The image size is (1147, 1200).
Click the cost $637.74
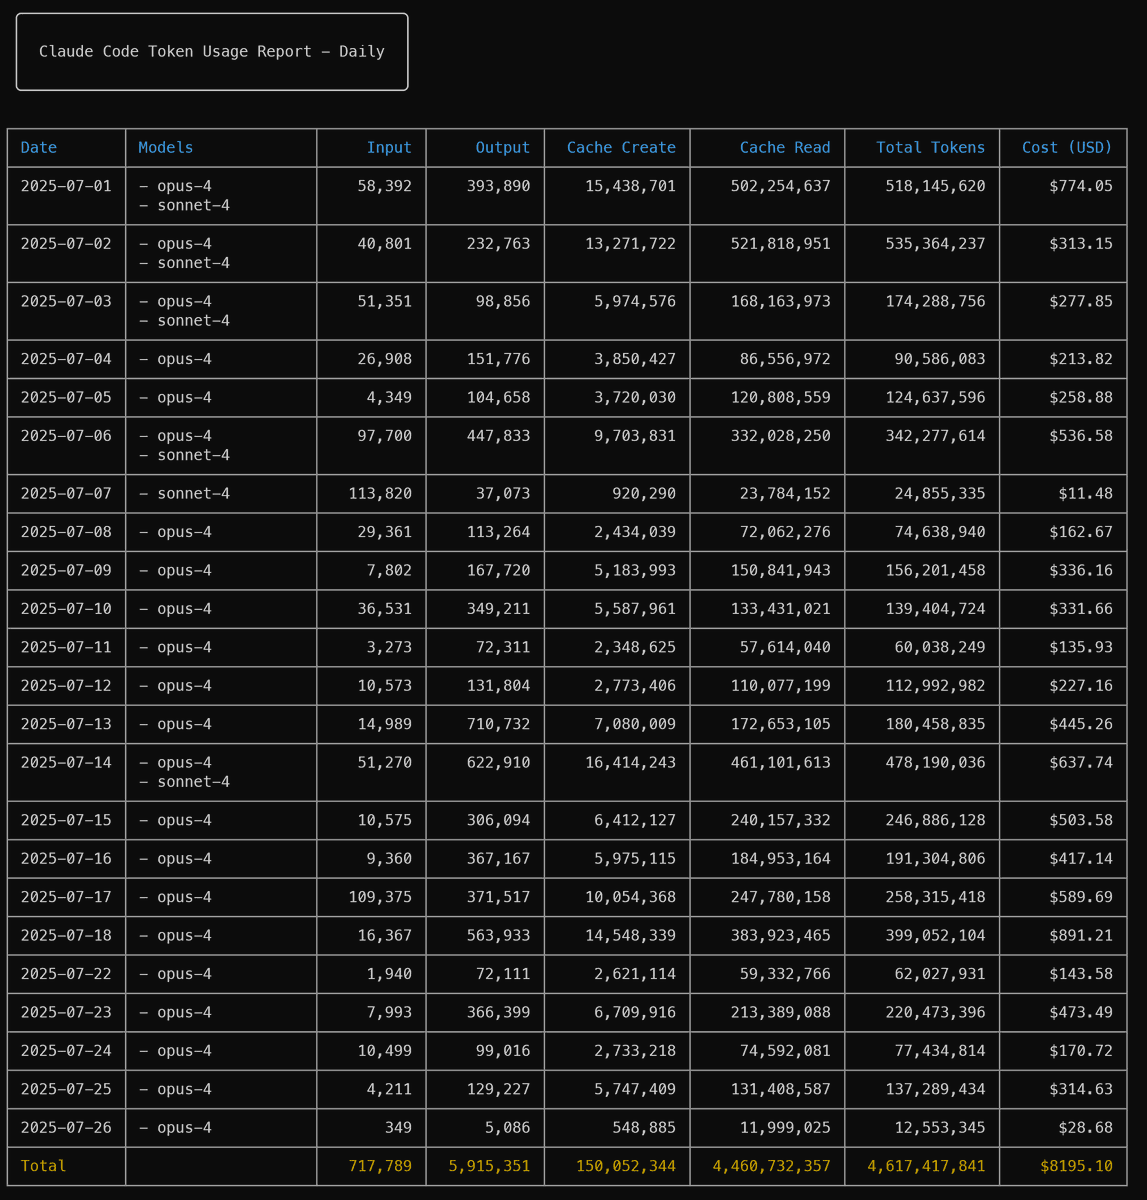coord(1081,763)
